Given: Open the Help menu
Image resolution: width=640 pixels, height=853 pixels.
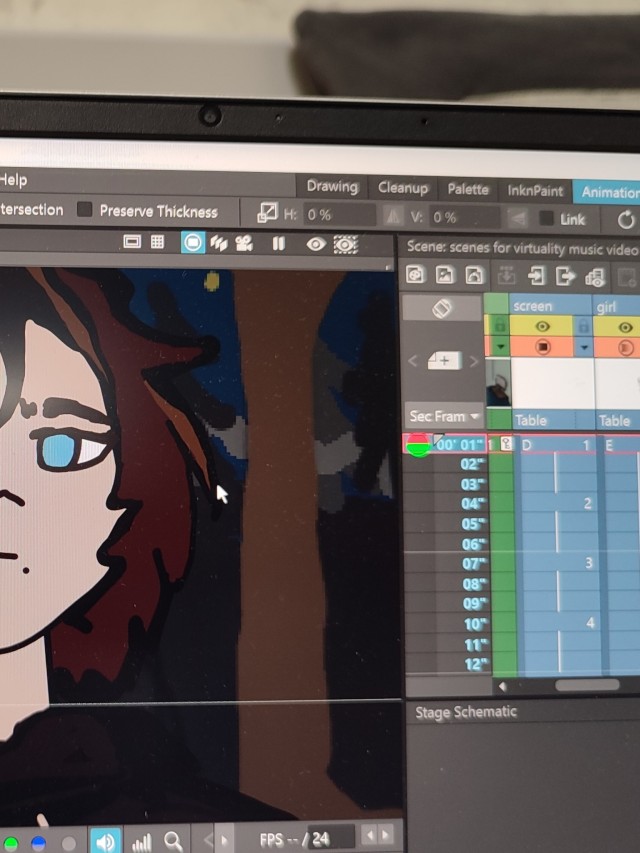Looking at the screenshot, I should click(13, 180).
